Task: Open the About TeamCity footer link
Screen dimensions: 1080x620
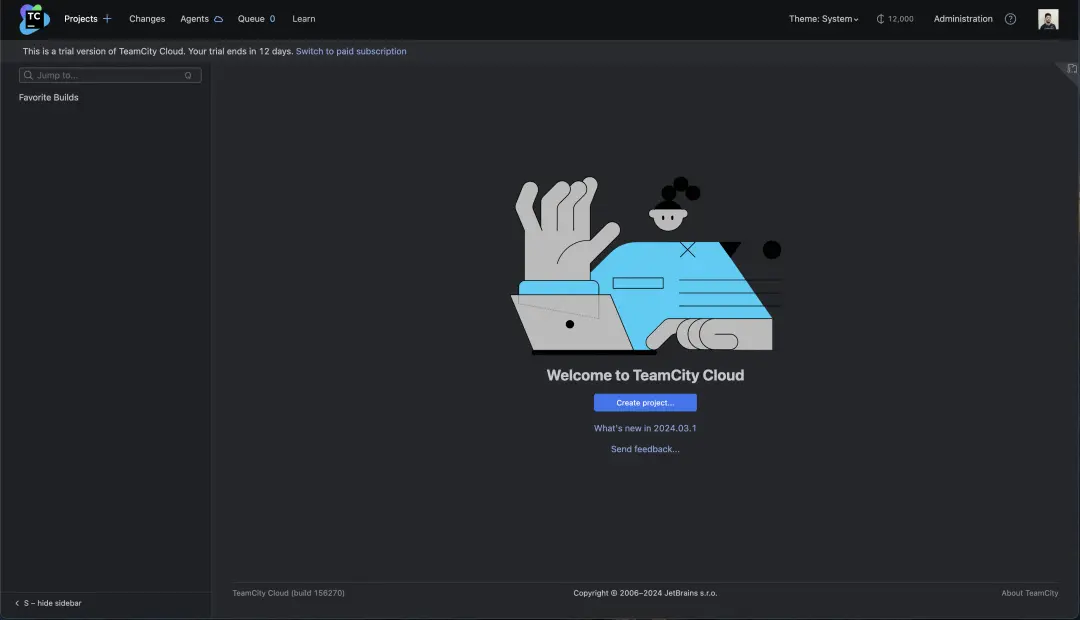Action: coord(1030,592)
